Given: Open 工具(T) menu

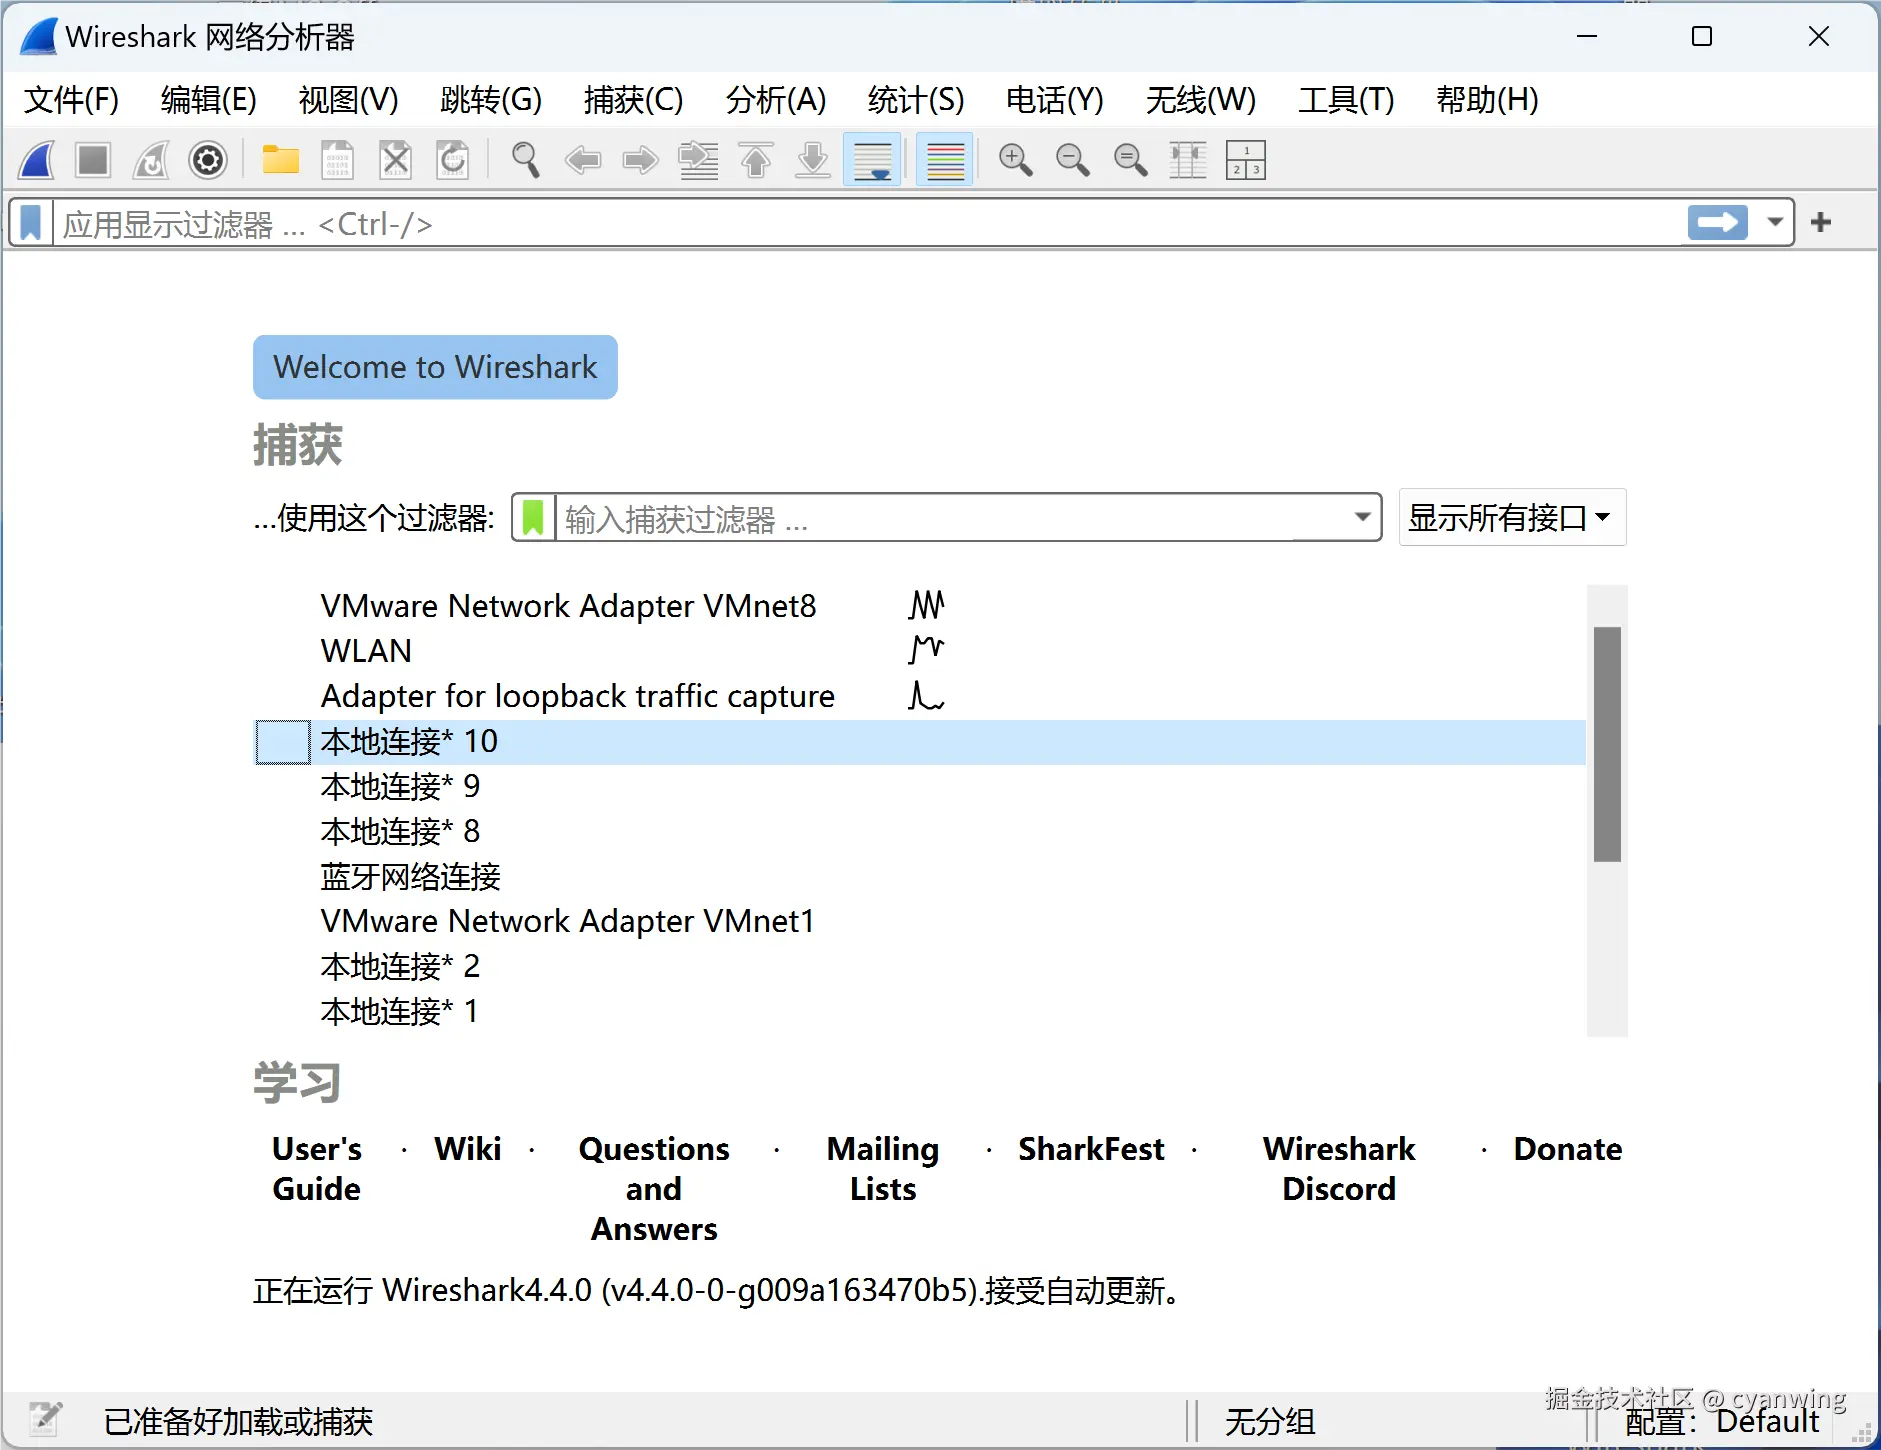Looking at the screenshot, I should (1346, 100).
